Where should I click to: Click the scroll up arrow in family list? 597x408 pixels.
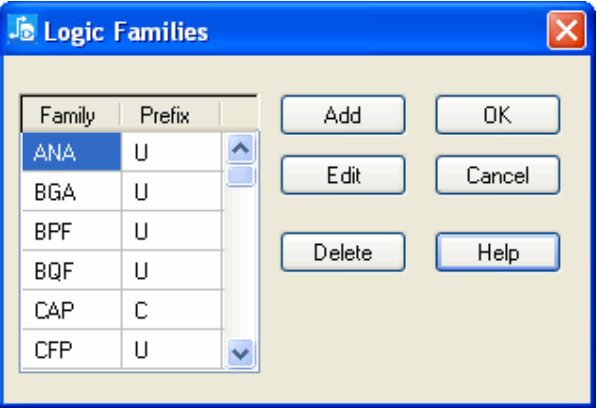click(240, 148)
